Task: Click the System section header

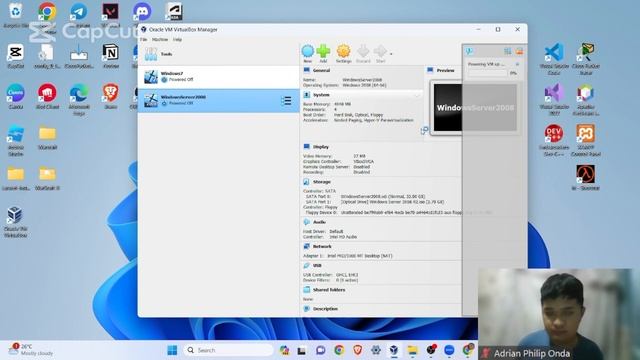Action: (320, 95)
